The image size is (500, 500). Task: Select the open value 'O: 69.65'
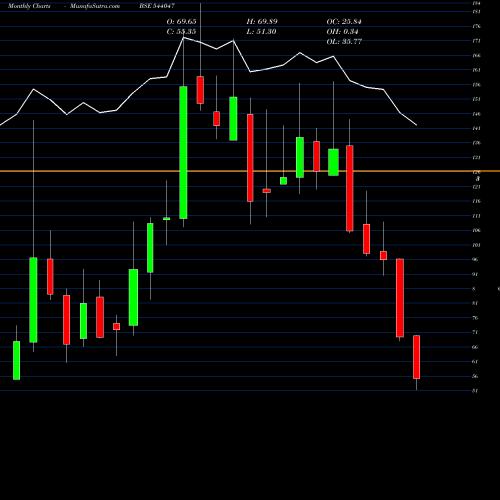click(181, 22)
